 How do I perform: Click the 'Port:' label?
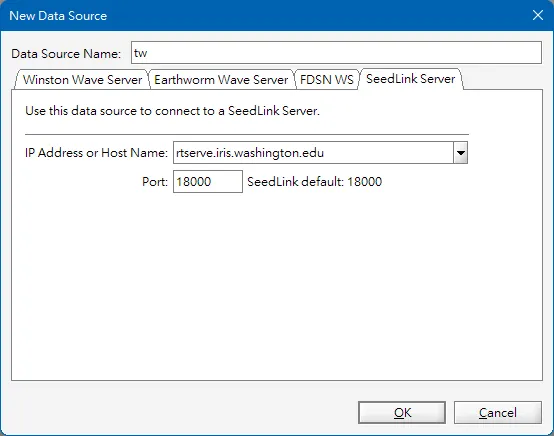coord(155,182)
